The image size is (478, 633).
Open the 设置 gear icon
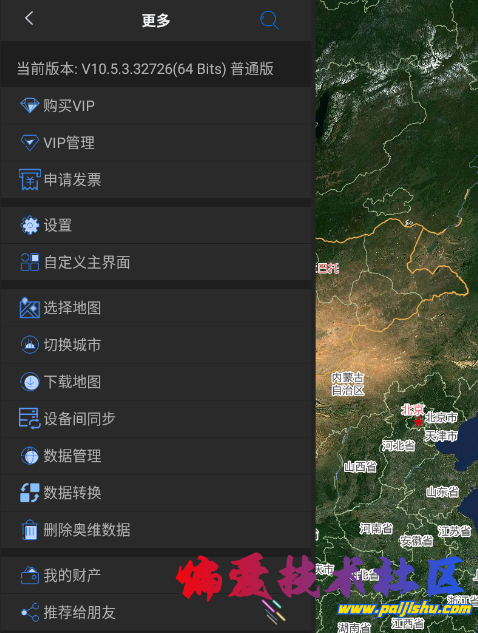coord(29,225)
